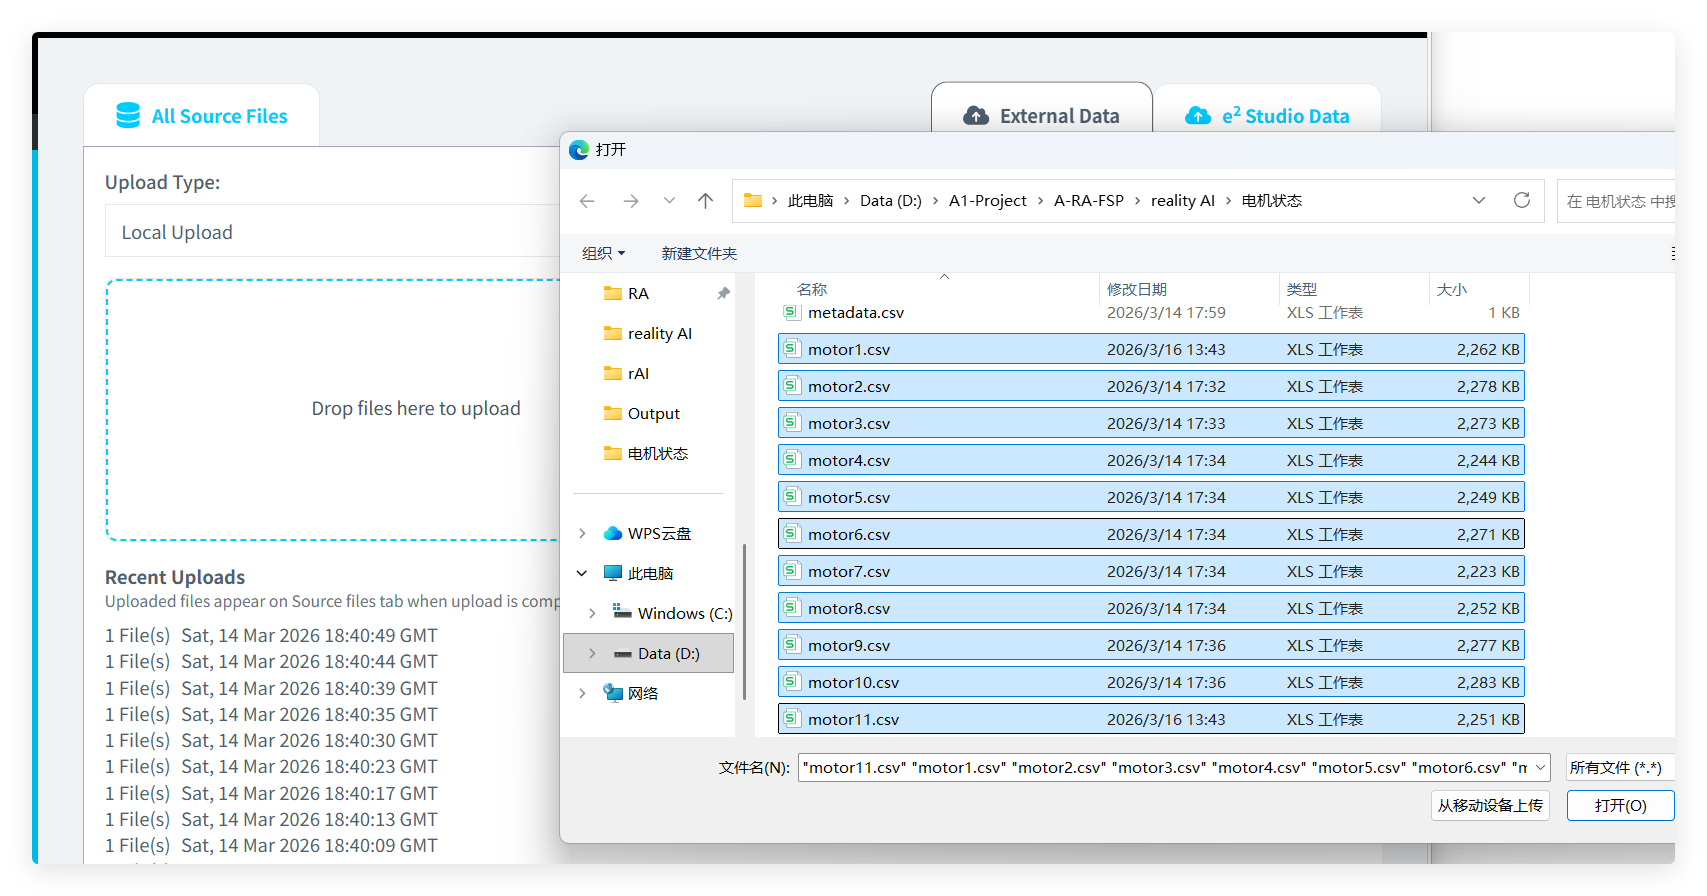Select A1-Project breadcrumb
The image size is (1707, 896).
(988, 201)
